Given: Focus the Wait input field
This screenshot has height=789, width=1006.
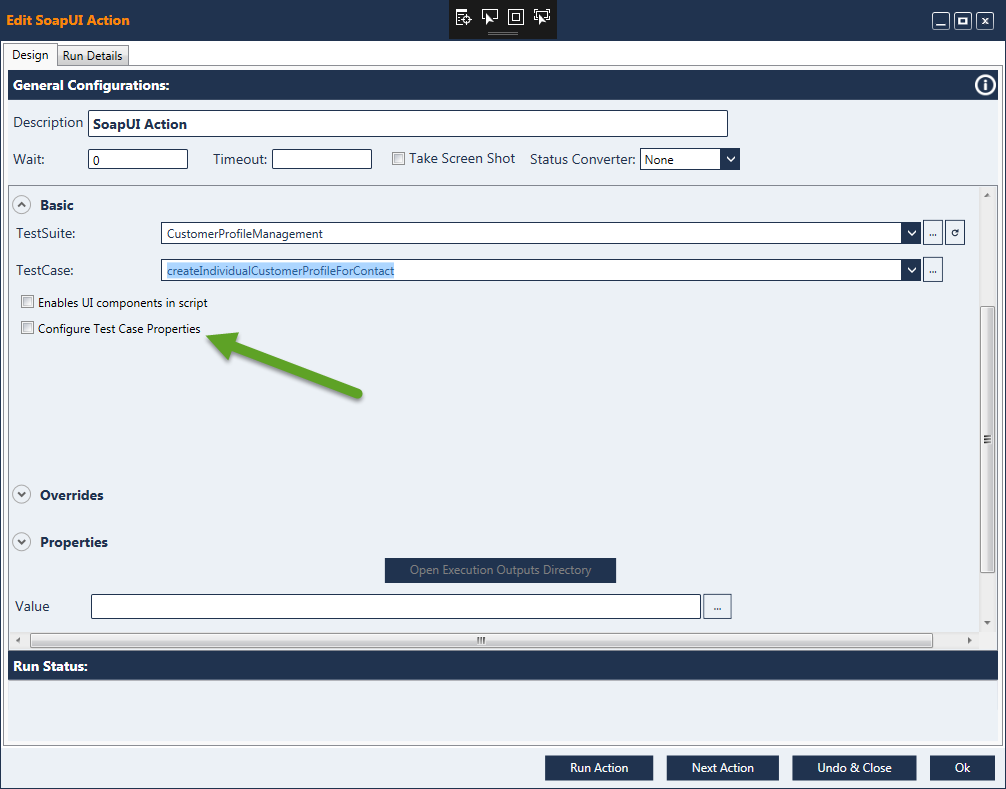Looking at the screenshot, I should 138,159.
